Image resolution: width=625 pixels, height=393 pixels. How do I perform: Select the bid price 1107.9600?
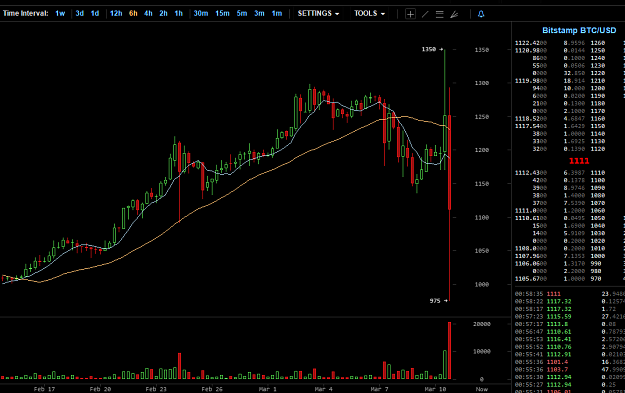[531, 256]
